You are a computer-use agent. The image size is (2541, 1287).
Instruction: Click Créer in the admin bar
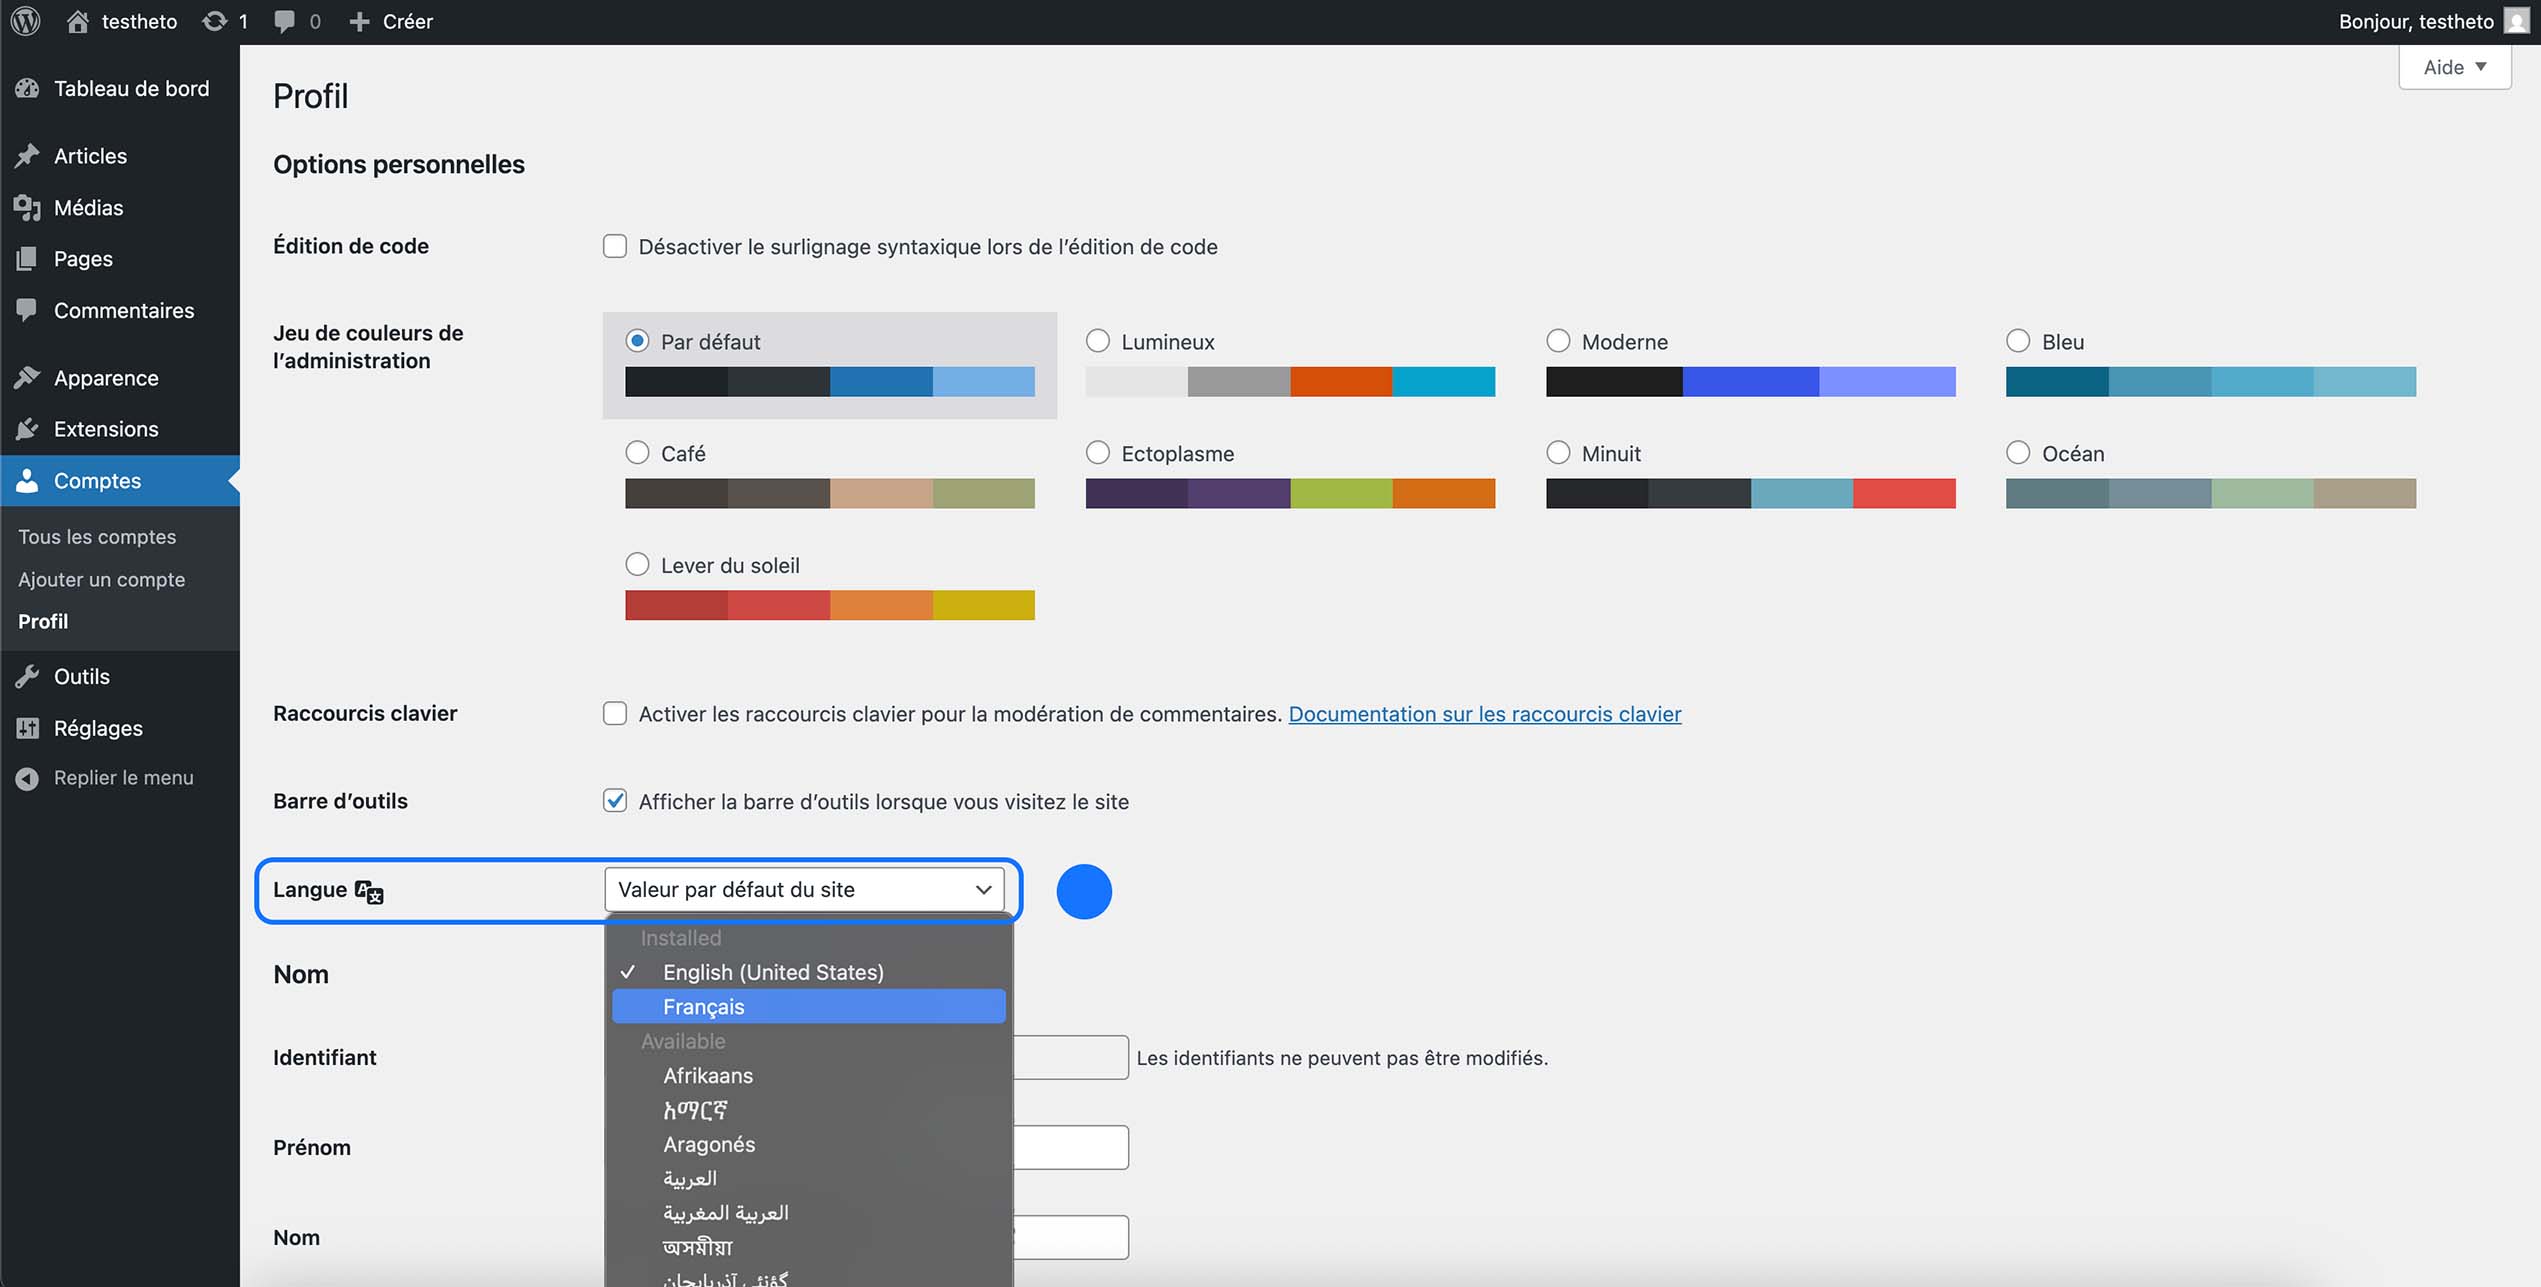point(391,20)
